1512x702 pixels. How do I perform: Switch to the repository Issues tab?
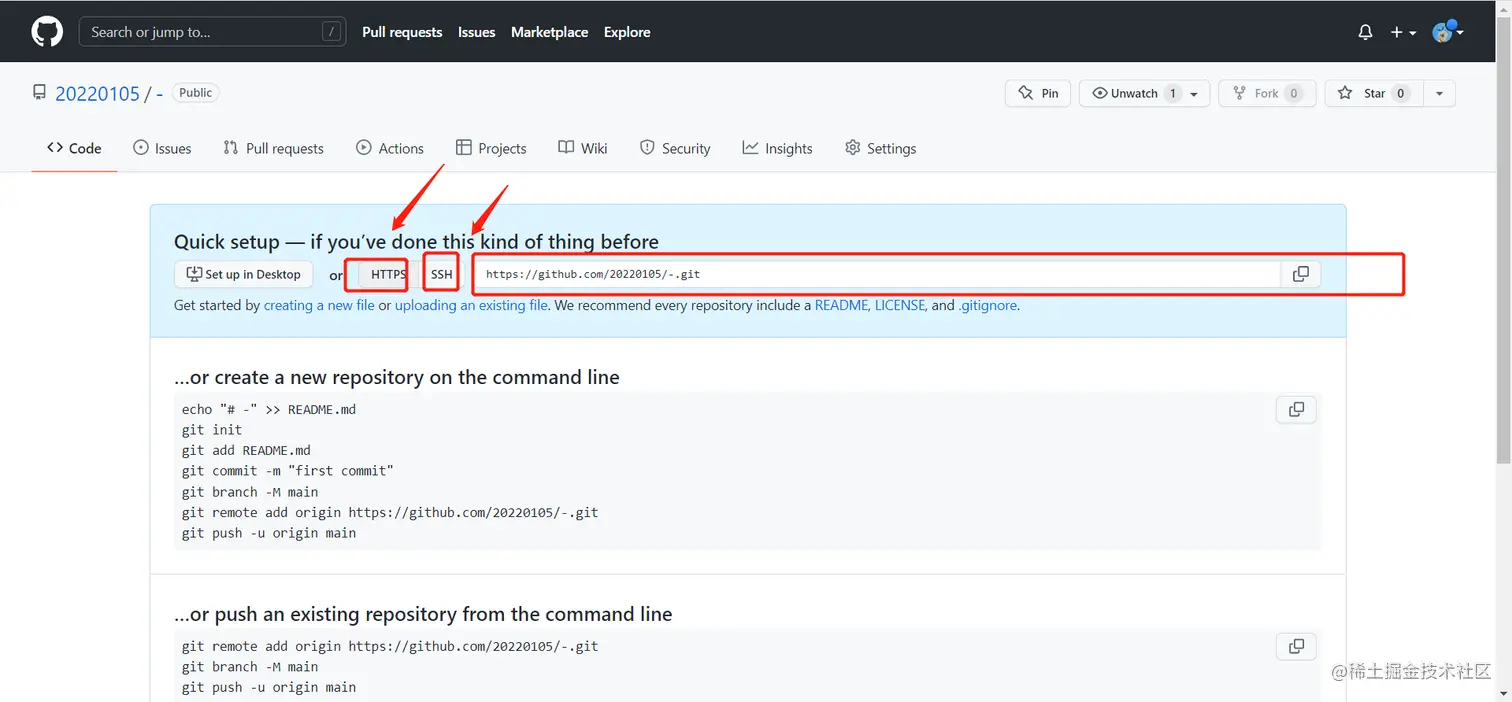162,148
